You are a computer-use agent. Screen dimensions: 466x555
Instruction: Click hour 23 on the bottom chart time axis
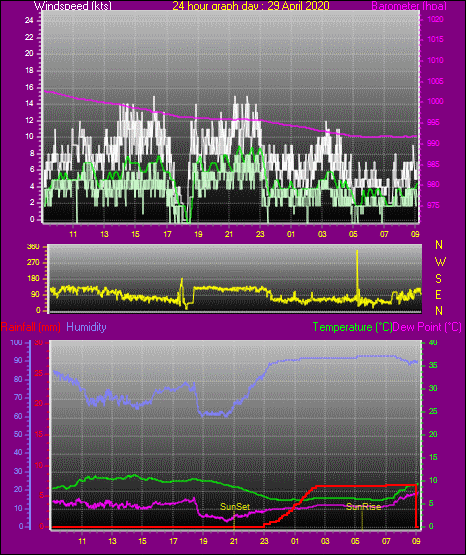pos(264,541)
